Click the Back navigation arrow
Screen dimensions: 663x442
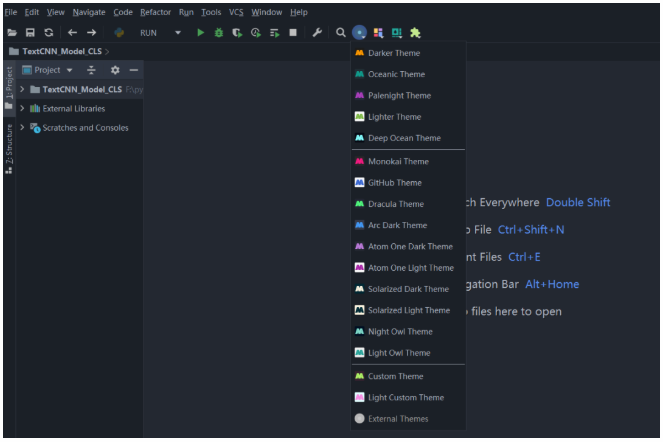click(x=72, y=33)
